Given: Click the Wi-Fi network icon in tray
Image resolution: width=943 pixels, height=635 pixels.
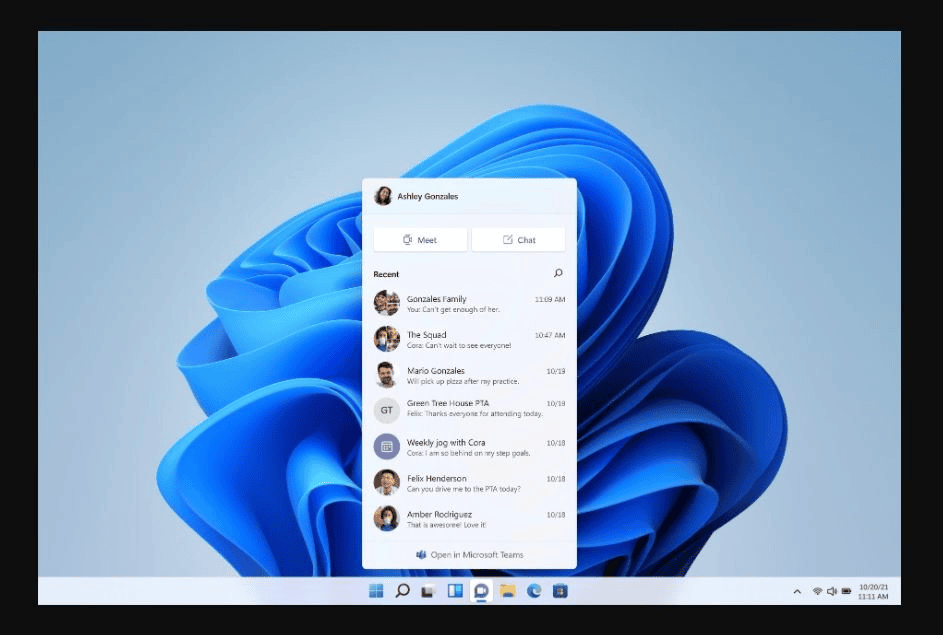Looking at the screenshot, I should click(x=817, y=592).
